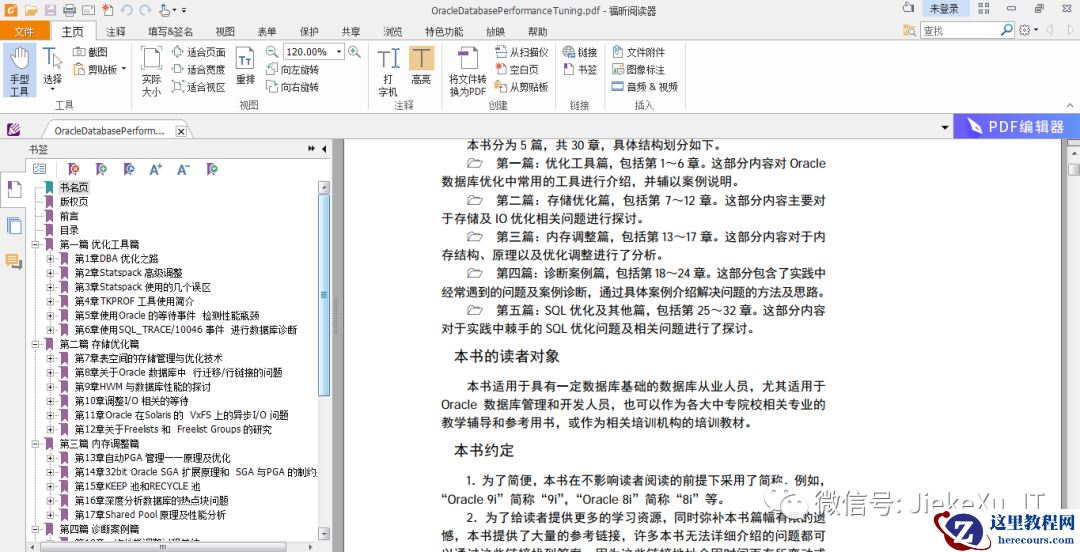This screenshot has width=1080, height=552.
Task: Open the PDF编辑器 button
Action: click(x=1017, y=127)
